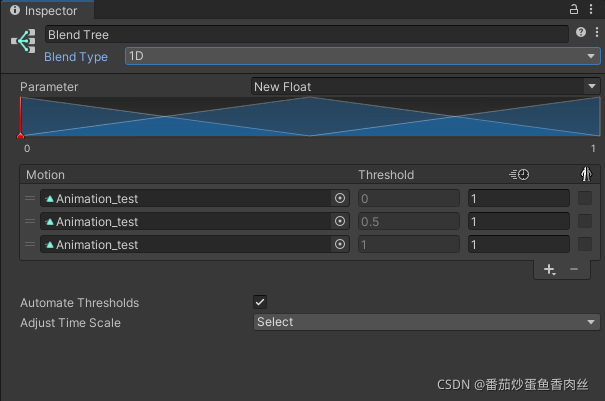This screenshot has height=401, width=605.
Task: Toggle mirror checkbox for first motion row
Action: coord(585,198)
